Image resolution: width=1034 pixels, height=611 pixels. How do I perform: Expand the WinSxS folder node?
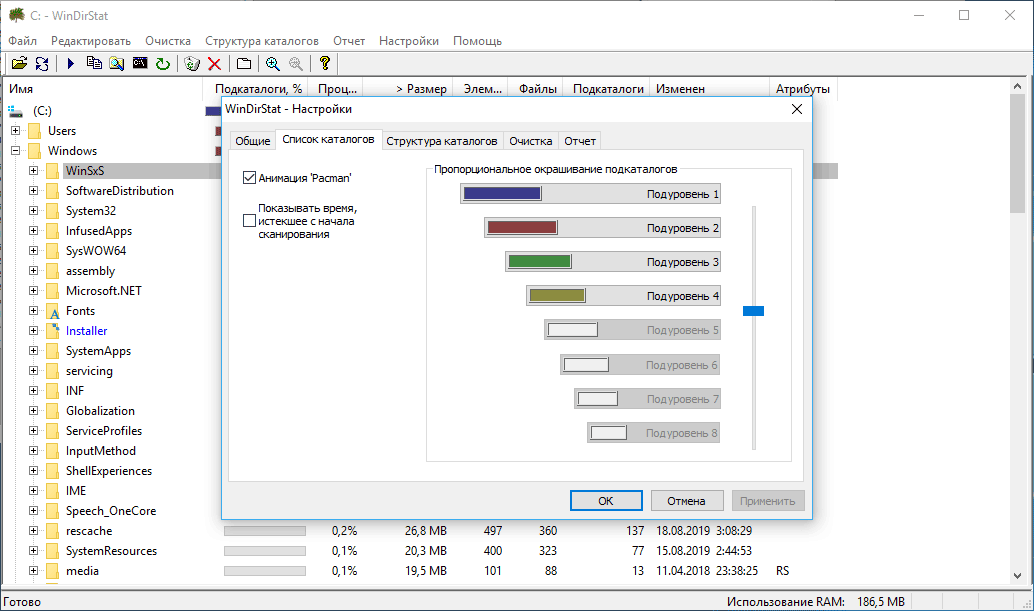pos(34,171)
